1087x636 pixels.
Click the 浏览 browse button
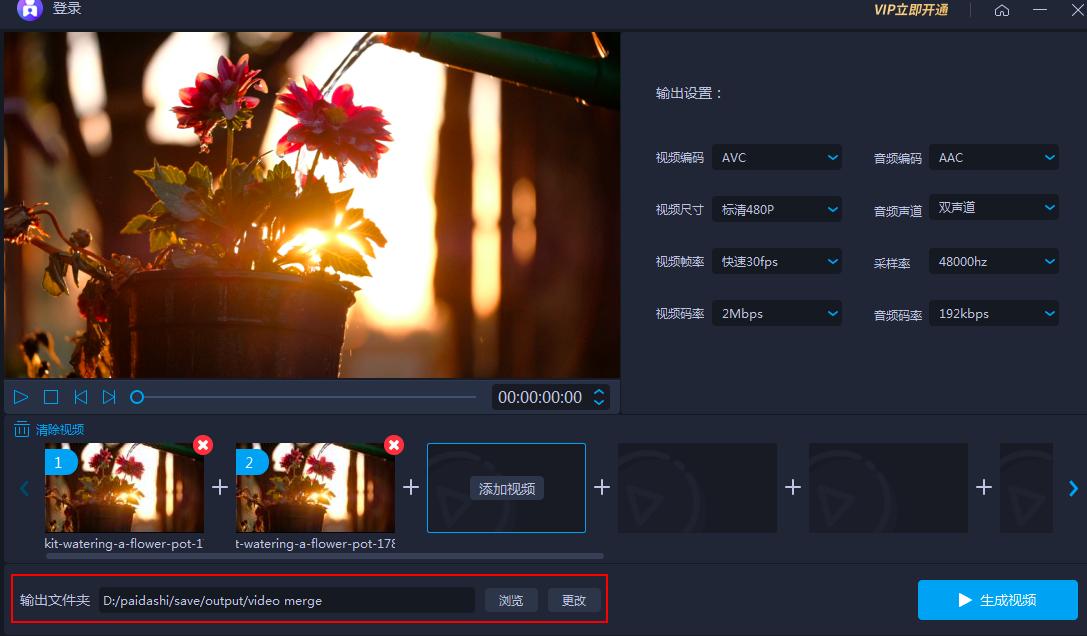pos(511,600)
